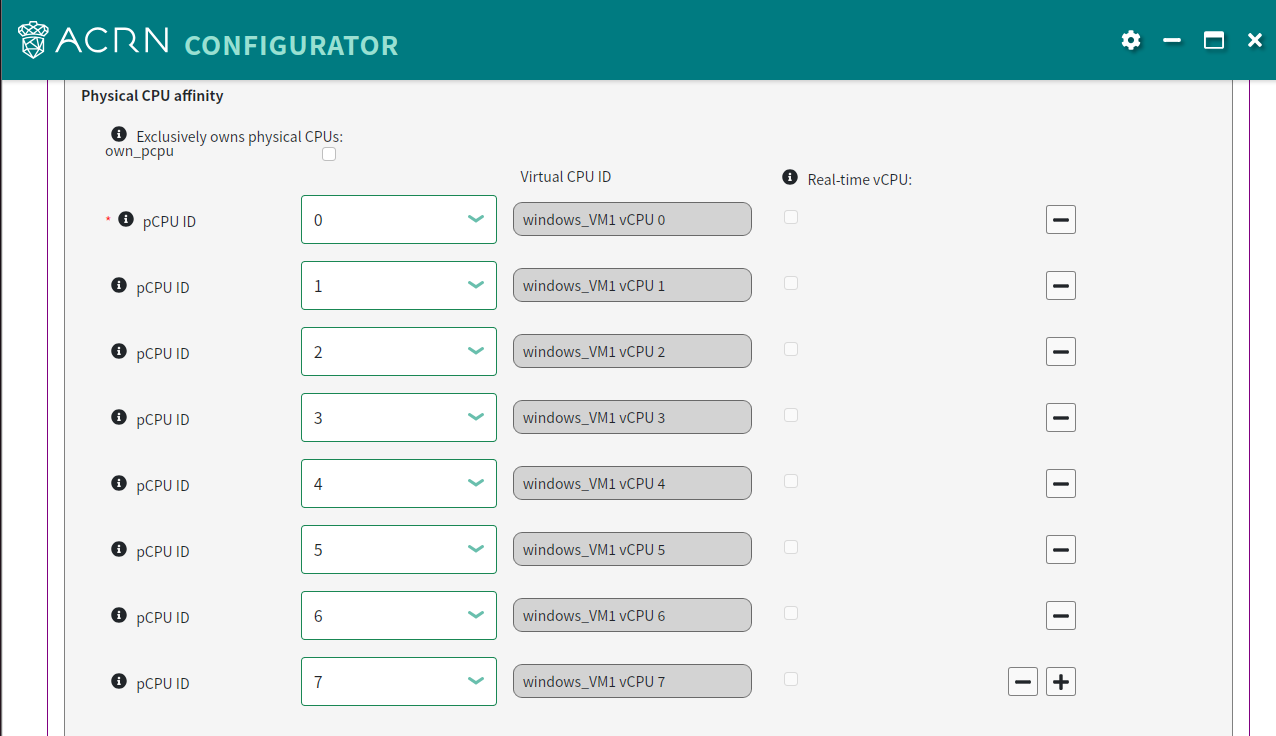
Task: Click the ACRN Configurator logo
Action: [209, 41]
